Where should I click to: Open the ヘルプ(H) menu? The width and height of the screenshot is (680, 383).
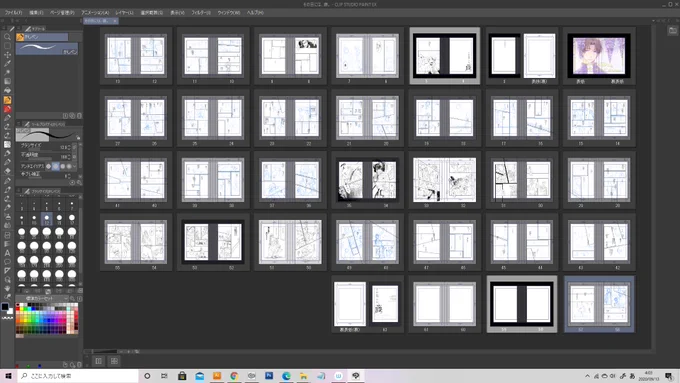click(255, 13)
